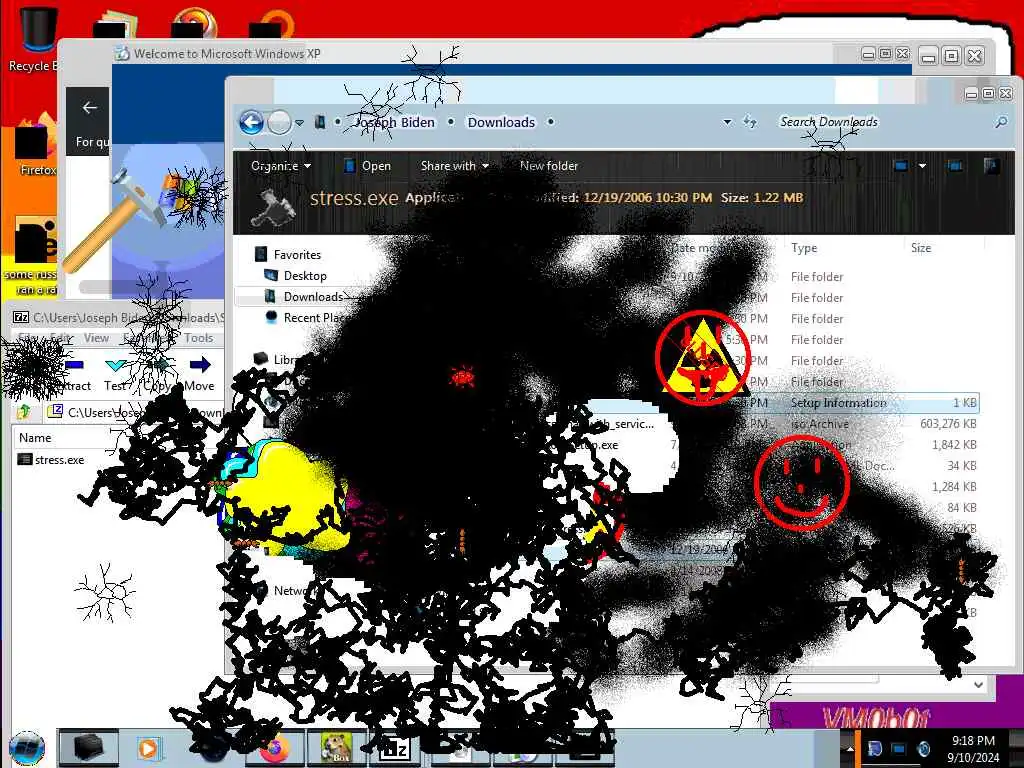Expand the Share with menu
The image size is (1024, 768).
[455, 166]
